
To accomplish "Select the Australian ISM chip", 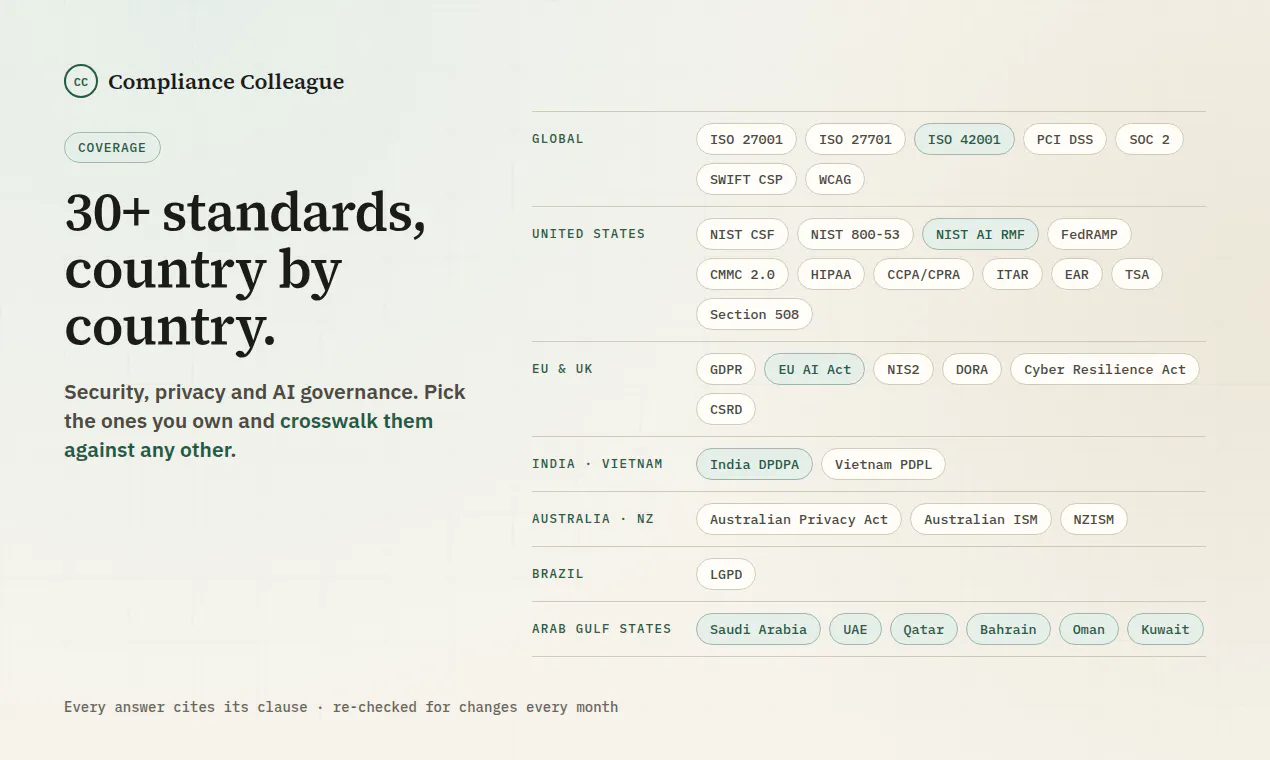I will click(x=981, y=519).
